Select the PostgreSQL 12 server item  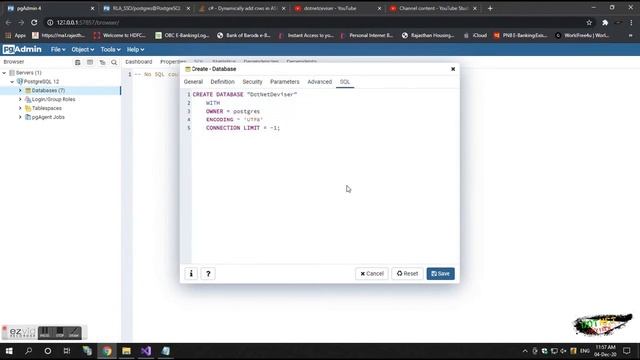41,82
